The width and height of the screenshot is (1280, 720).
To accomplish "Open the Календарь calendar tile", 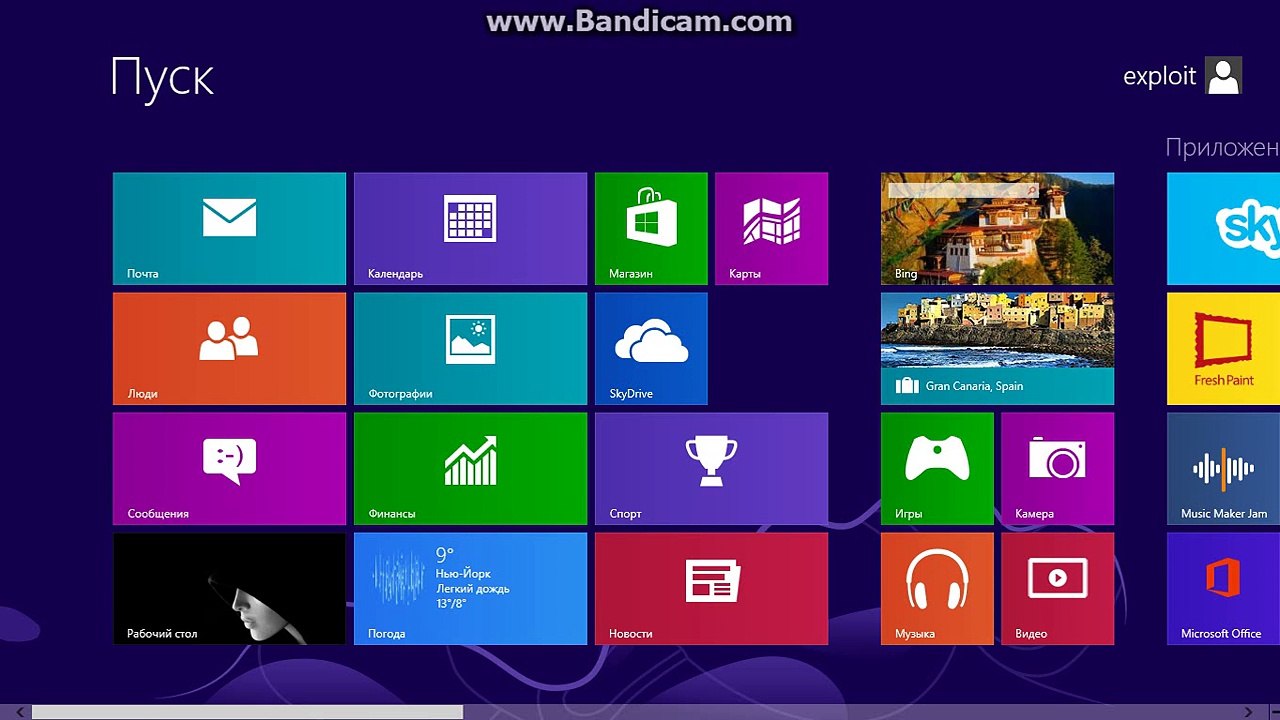I will (470, 229).
